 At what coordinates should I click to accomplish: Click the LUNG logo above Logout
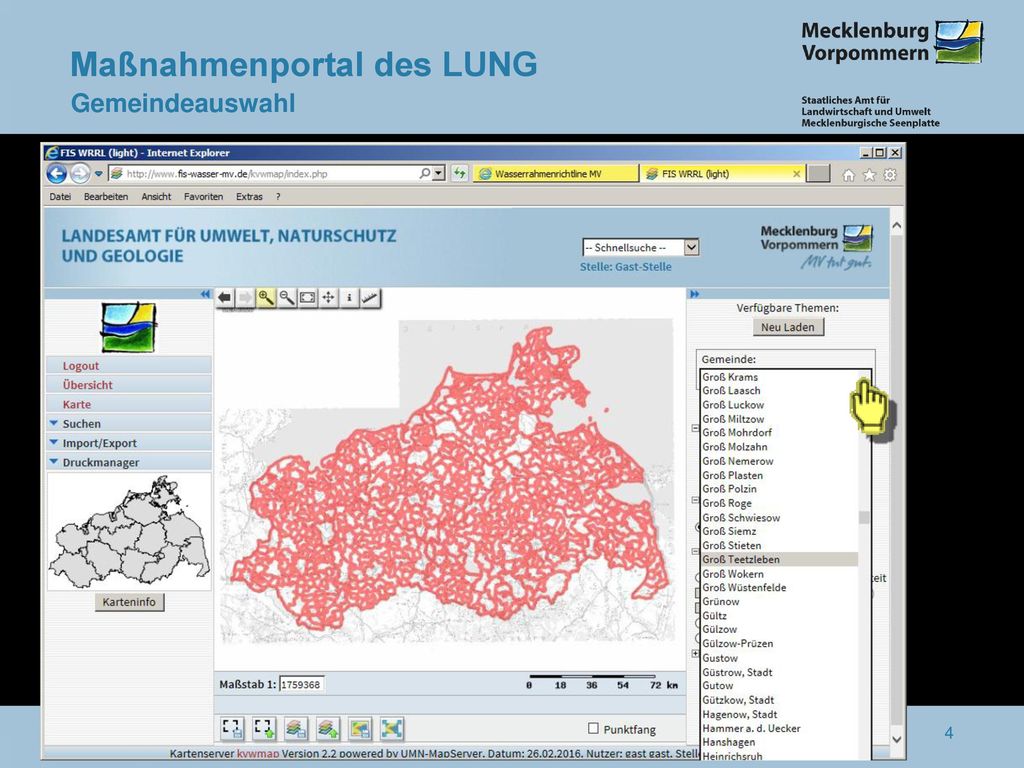pos(129,327)
